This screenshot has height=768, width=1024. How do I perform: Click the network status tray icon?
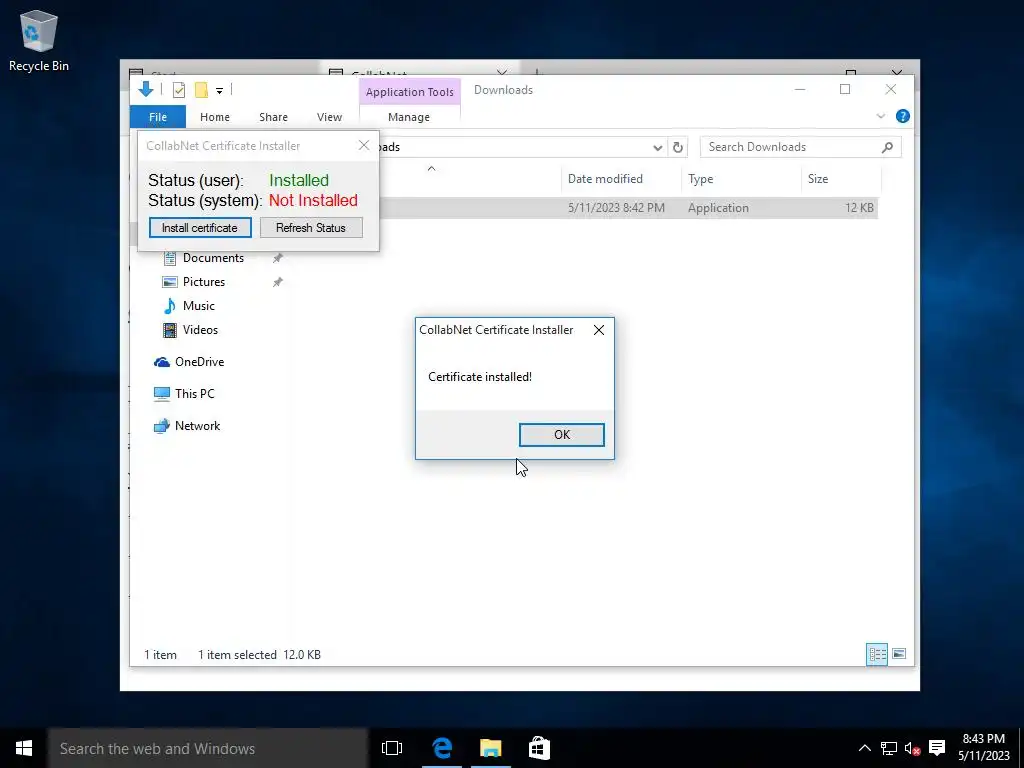889,748
